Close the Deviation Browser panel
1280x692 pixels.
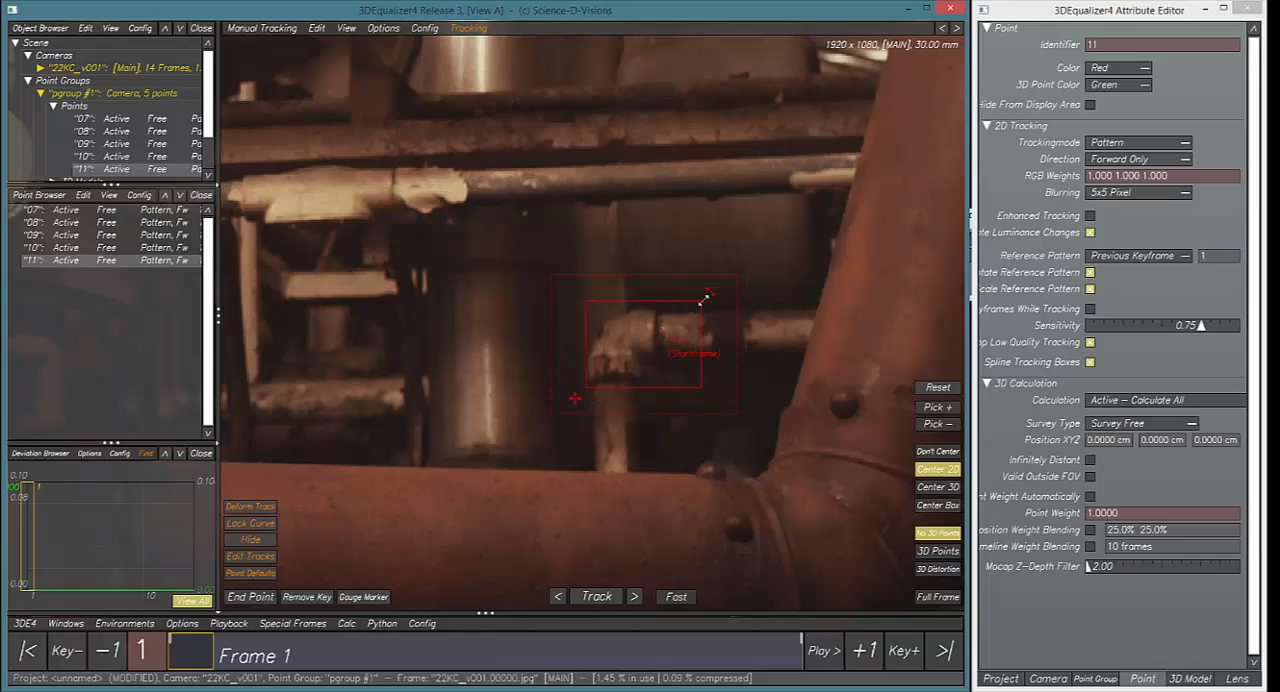click(x=201, y=453)
